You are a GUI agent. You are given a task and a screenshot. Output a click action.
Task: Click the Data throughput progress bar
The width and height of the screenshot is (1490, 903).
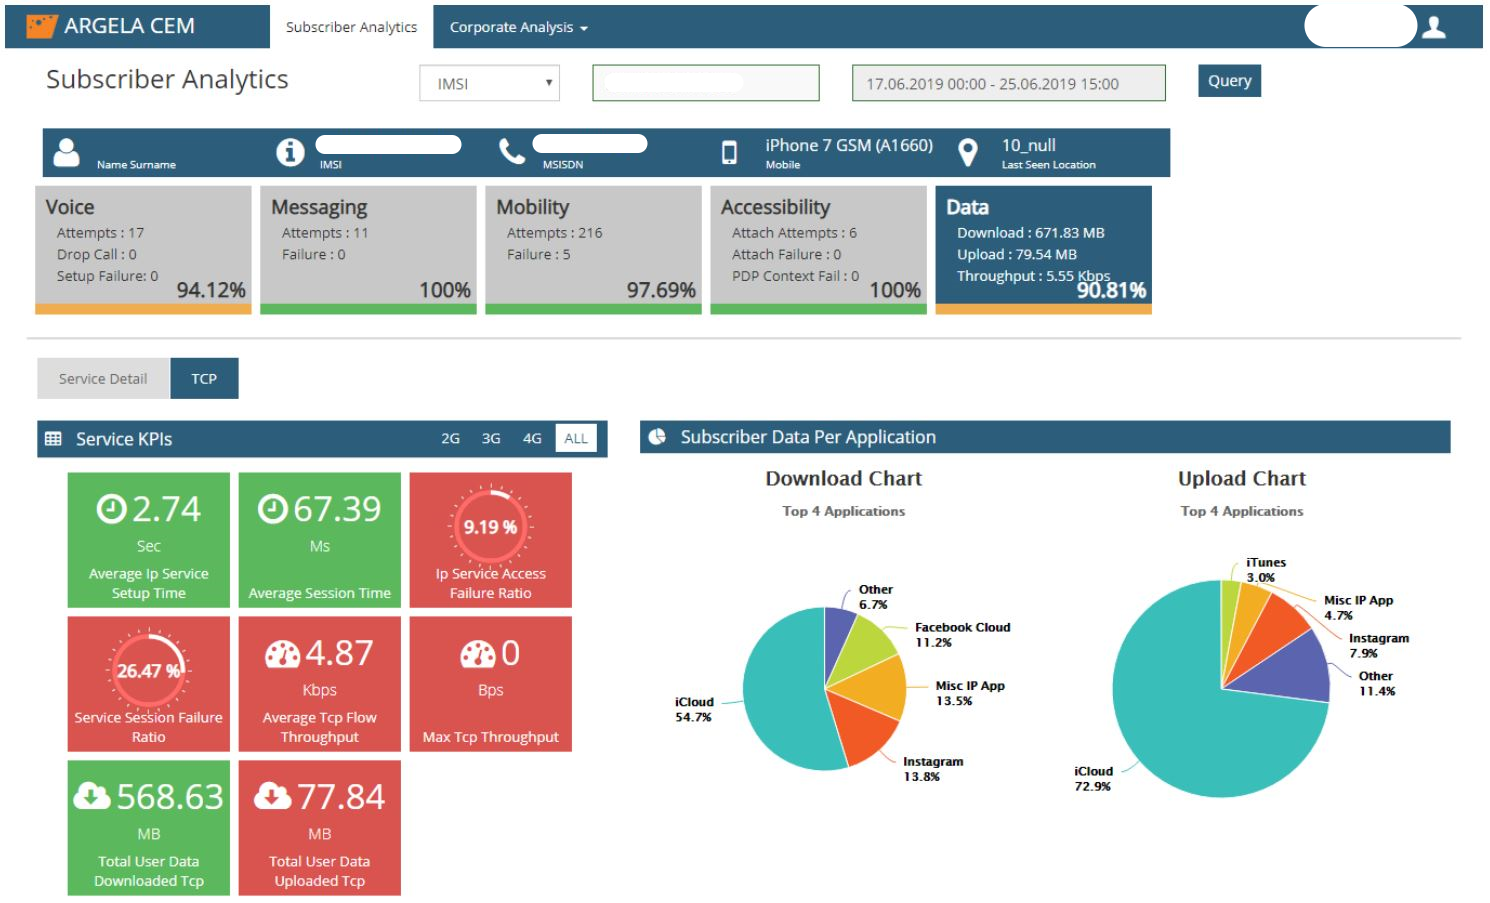1043,310
